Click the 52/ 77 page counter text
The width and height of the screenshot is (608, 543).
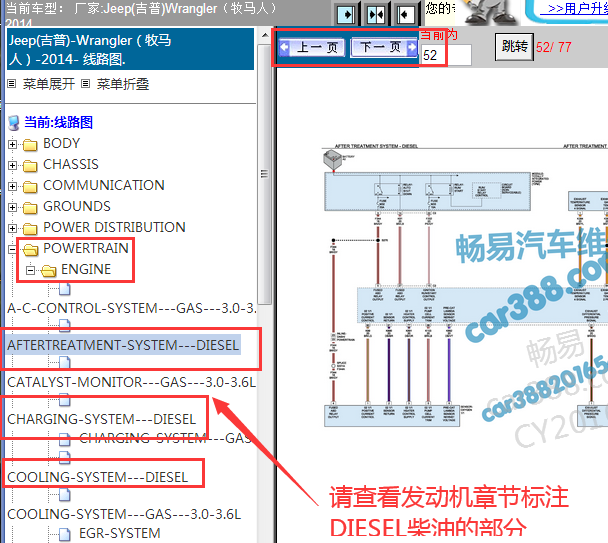554,47
